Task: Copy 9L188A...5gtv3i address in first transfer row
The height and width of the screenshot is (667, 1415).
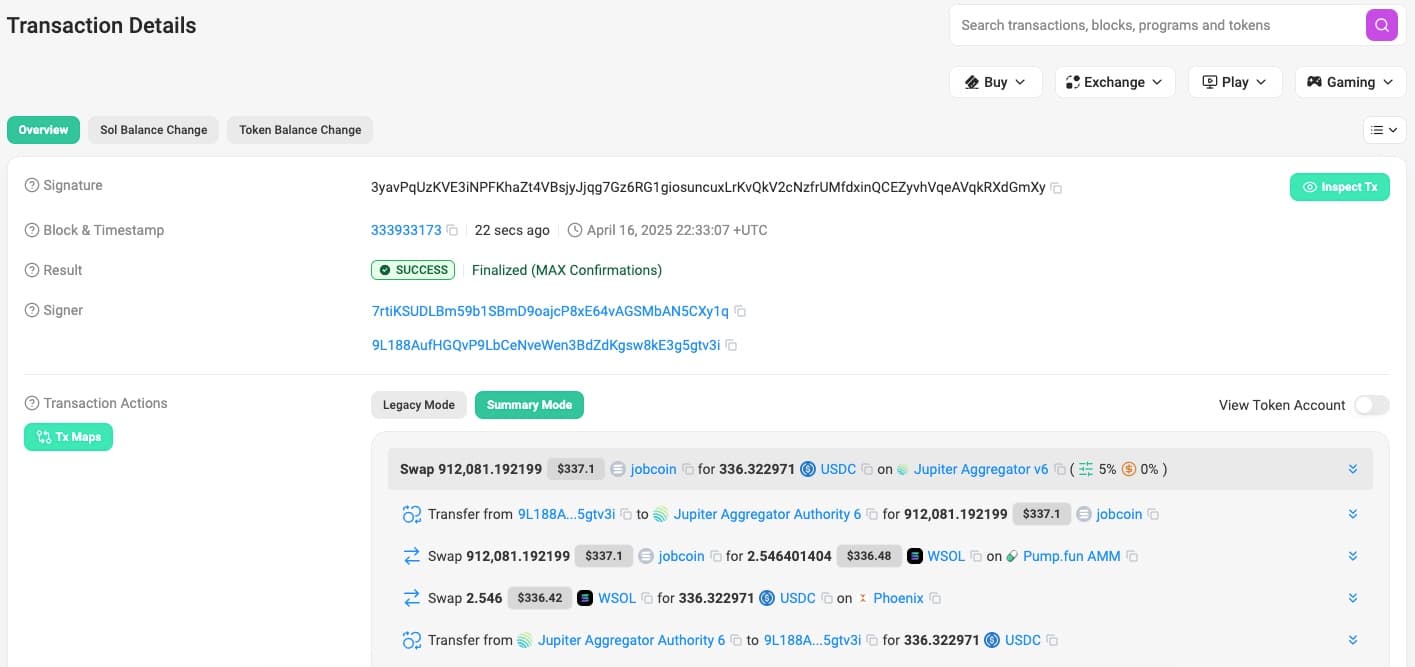Action: [x=626, y=514]
